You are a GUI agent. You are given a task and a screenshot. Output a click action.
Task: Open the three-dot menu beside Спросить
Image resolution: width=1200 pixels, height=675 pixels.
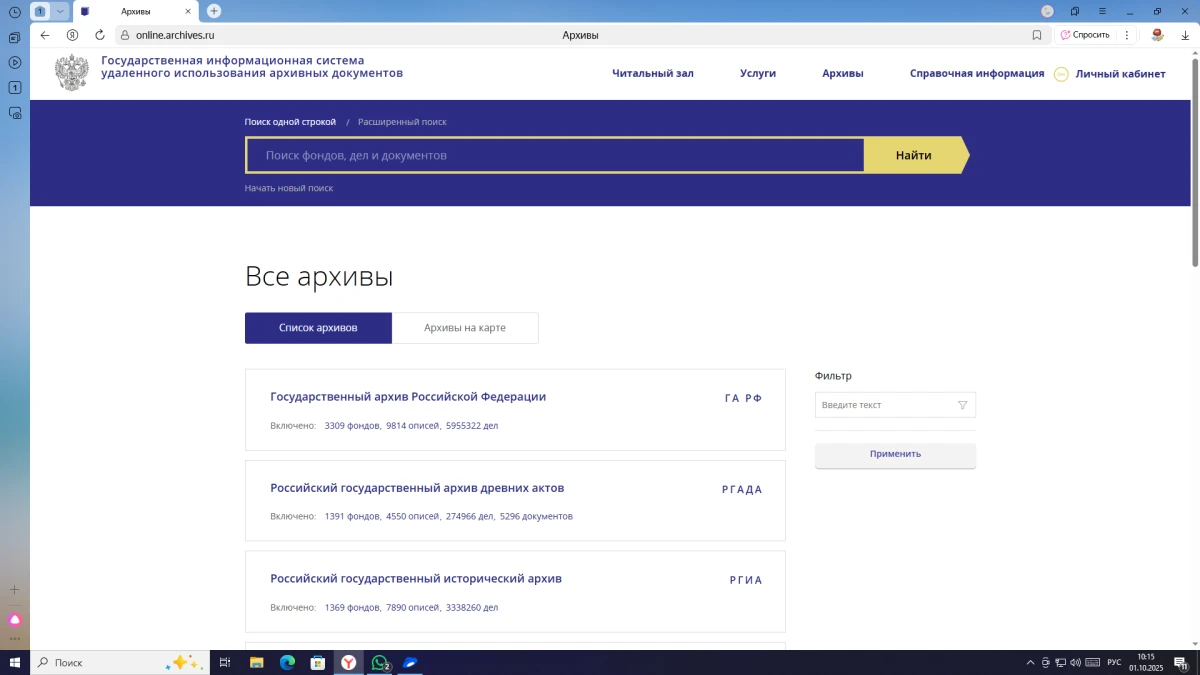[1127, 35]
